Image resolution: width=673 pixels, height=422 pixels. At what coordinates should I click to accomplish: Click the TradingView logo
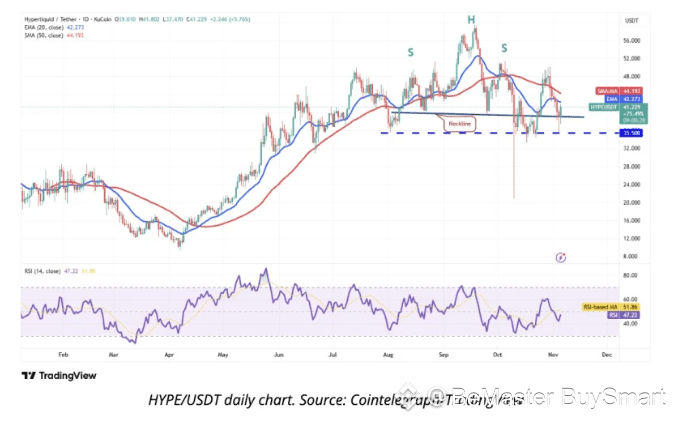click(59, 376)
